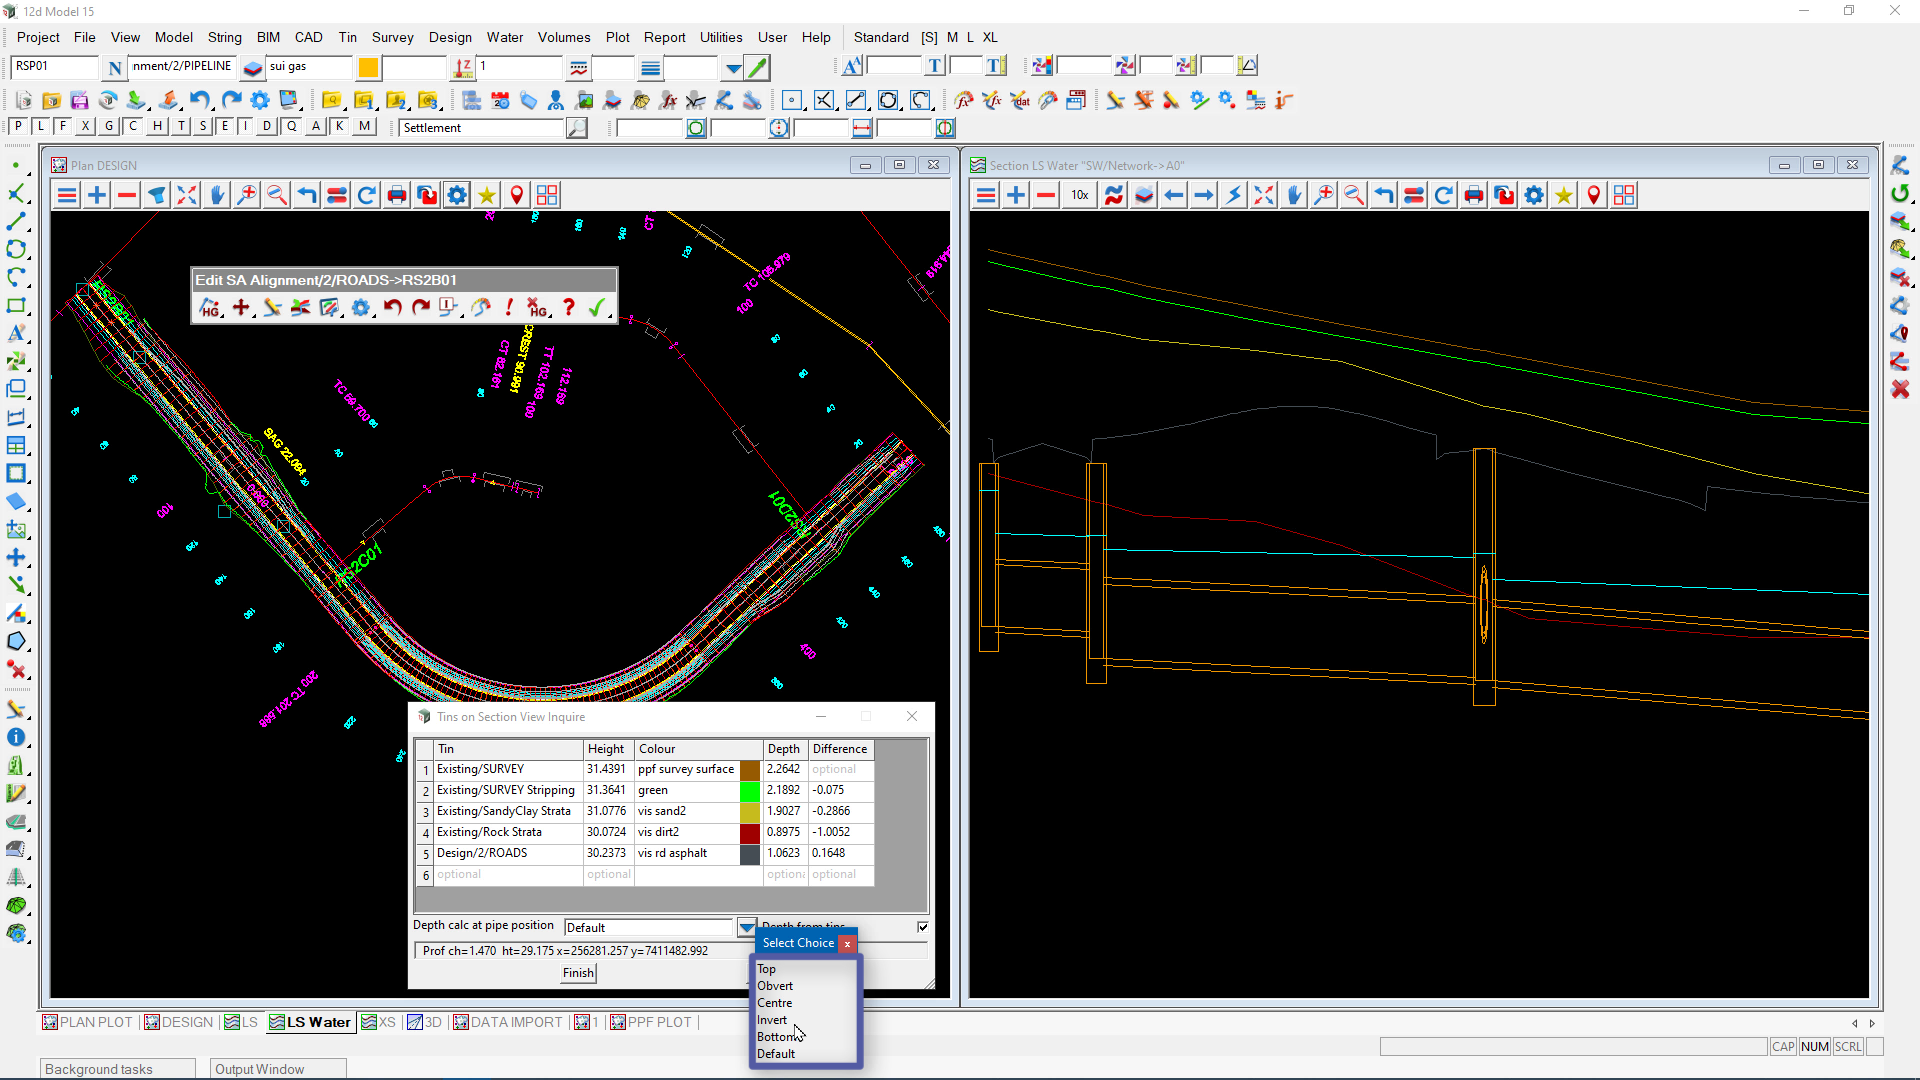Select the pan hand tool in Plan DESIGN view
The image size is (1920, 1080).
[x=217, y=195]
